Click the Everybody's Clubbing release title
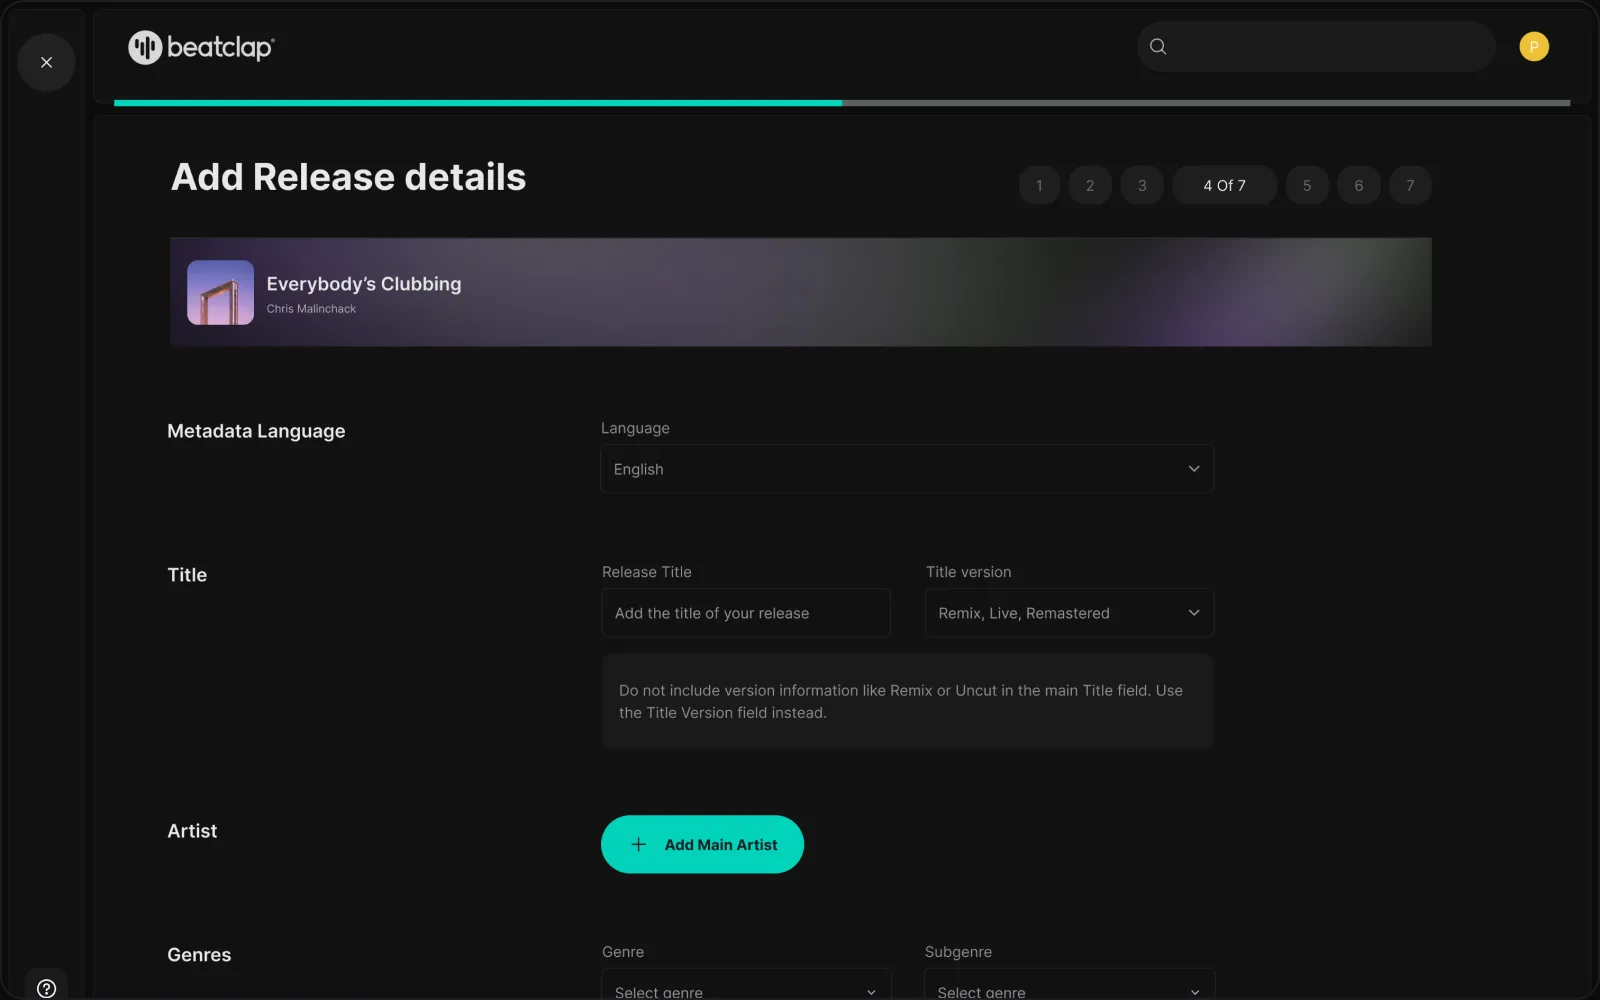 point(364,284)
